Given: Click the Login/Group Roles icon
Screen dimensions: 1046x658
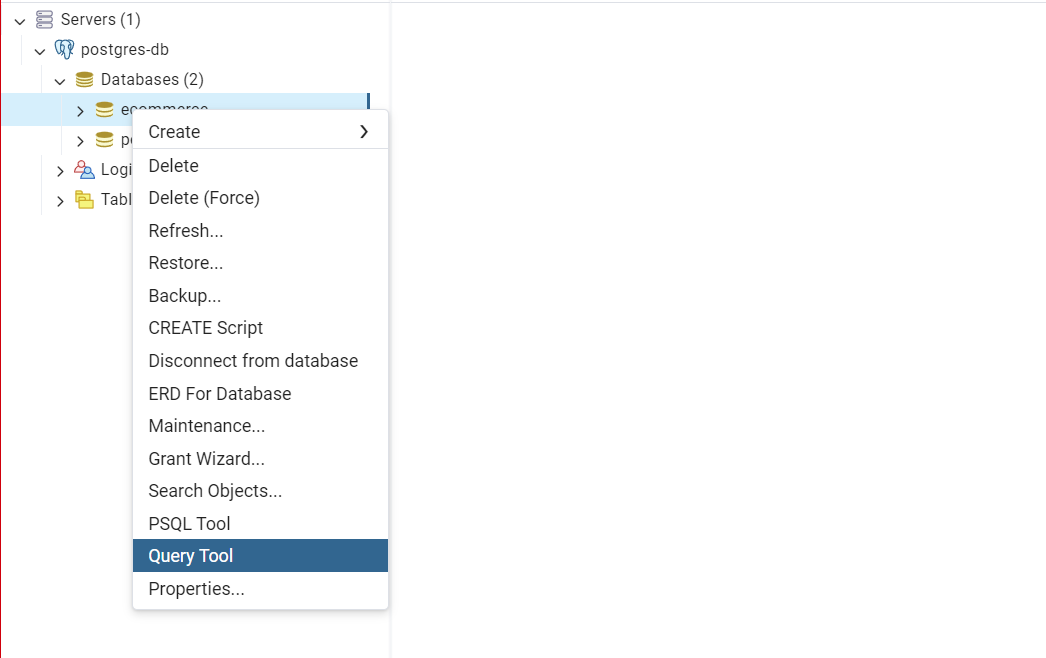Looking at the screenshot, I should 84,169.
